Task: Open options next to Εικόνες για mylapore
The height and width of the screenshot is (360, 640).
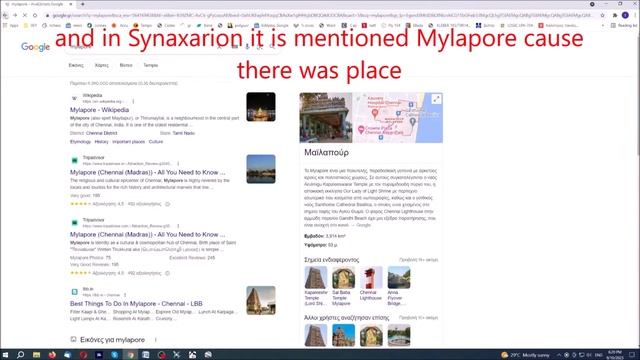Action: pyautogui.click(x=156, y=340)
